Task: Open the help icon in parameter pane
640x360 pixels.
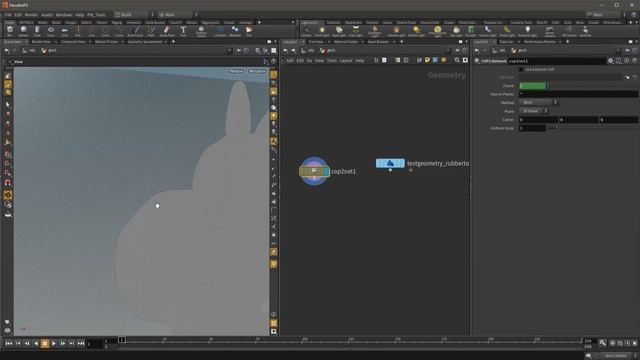Action: 634,61
